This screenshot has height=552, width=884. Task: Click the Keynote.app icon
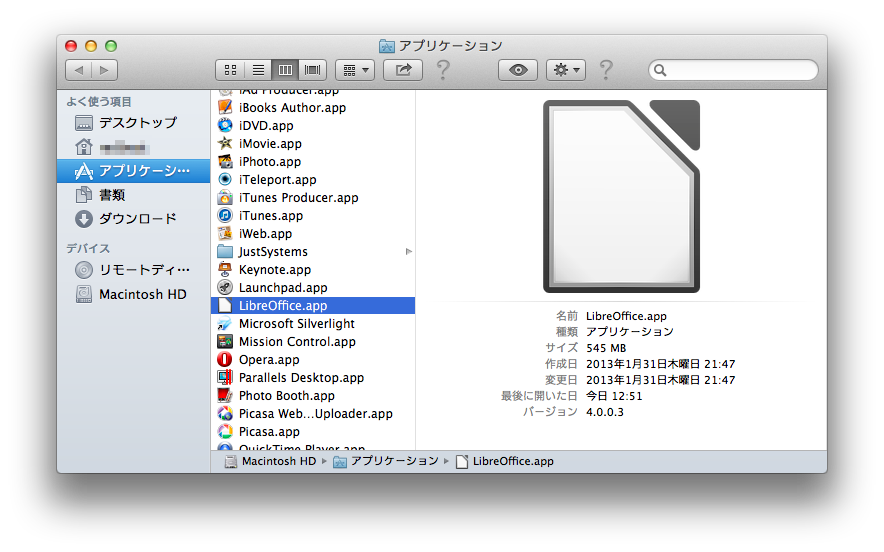click(x=225, y=270)
